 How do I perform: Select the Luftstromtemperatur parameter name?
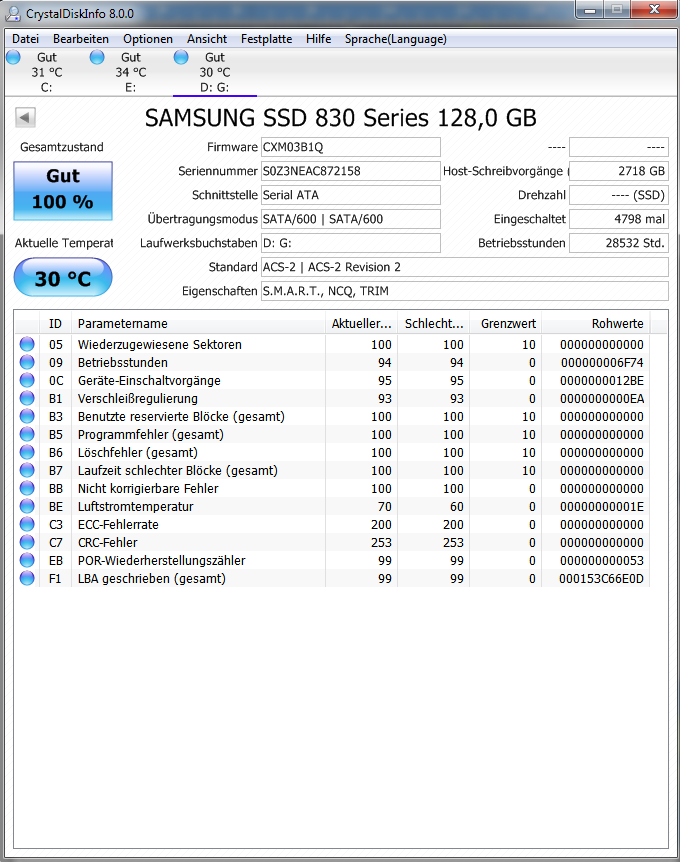pyautogui.click(x=135, y=507)
